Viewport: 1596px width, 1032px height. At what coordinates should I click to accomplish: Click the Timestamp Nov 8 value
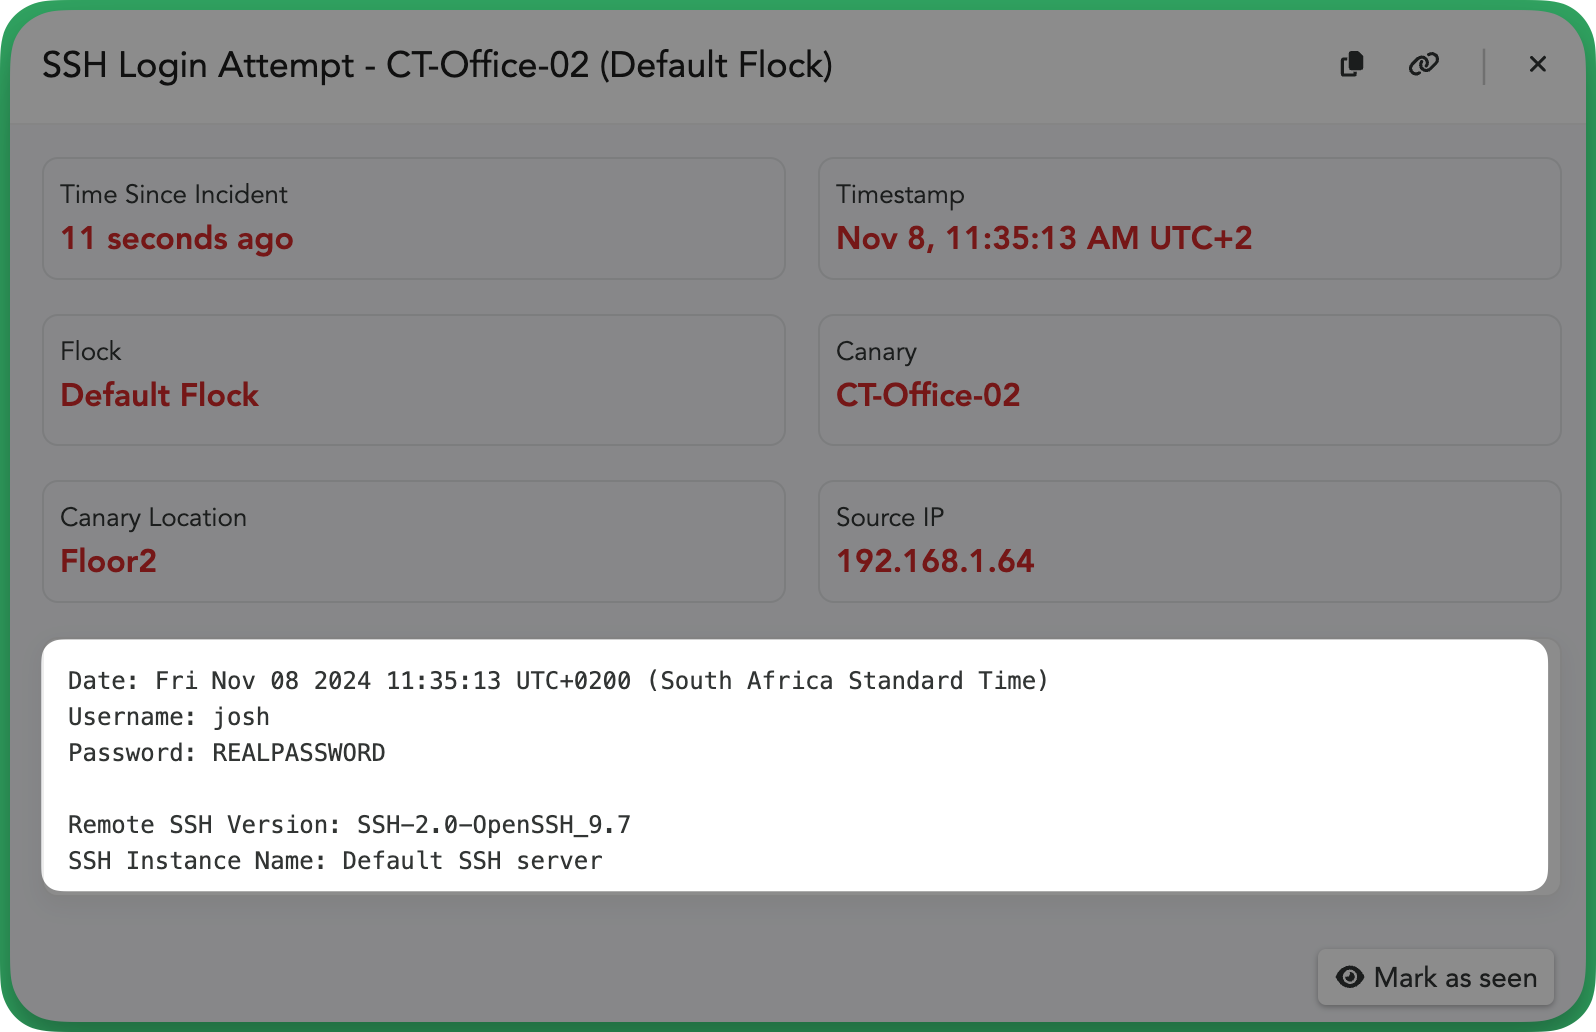pyautogui.click(x=1044, y=238)
